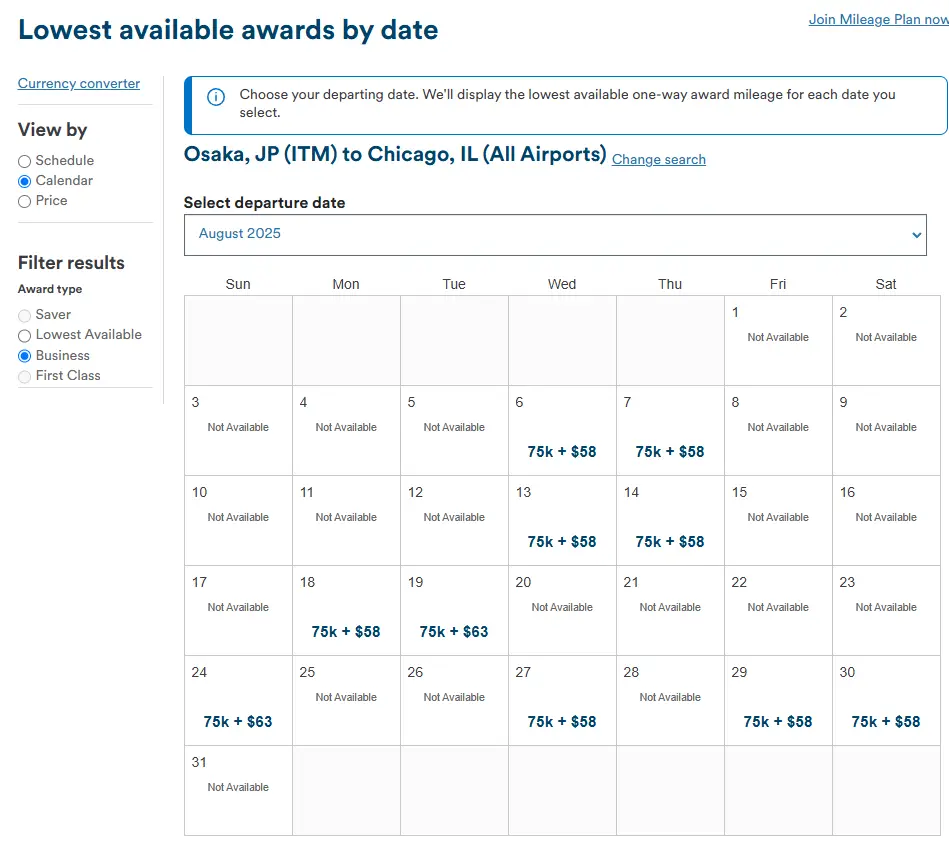Choose the Price view option

(x=24, y=201)
